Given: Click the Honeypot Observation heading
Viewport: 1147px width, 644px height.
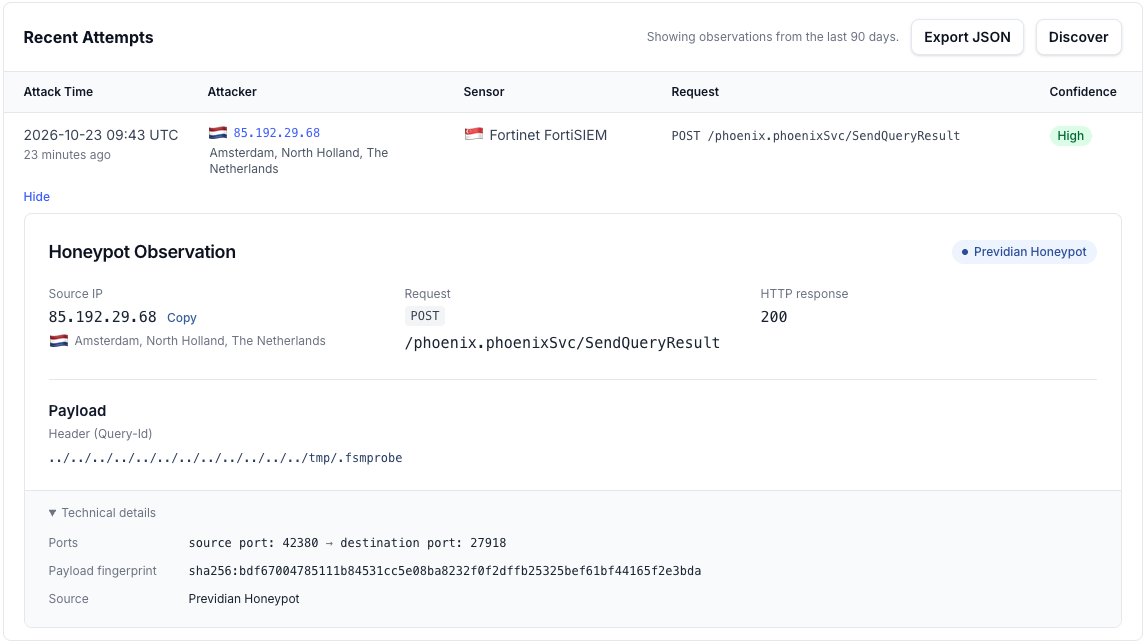Looking at the screenshot, I should 142,252.
